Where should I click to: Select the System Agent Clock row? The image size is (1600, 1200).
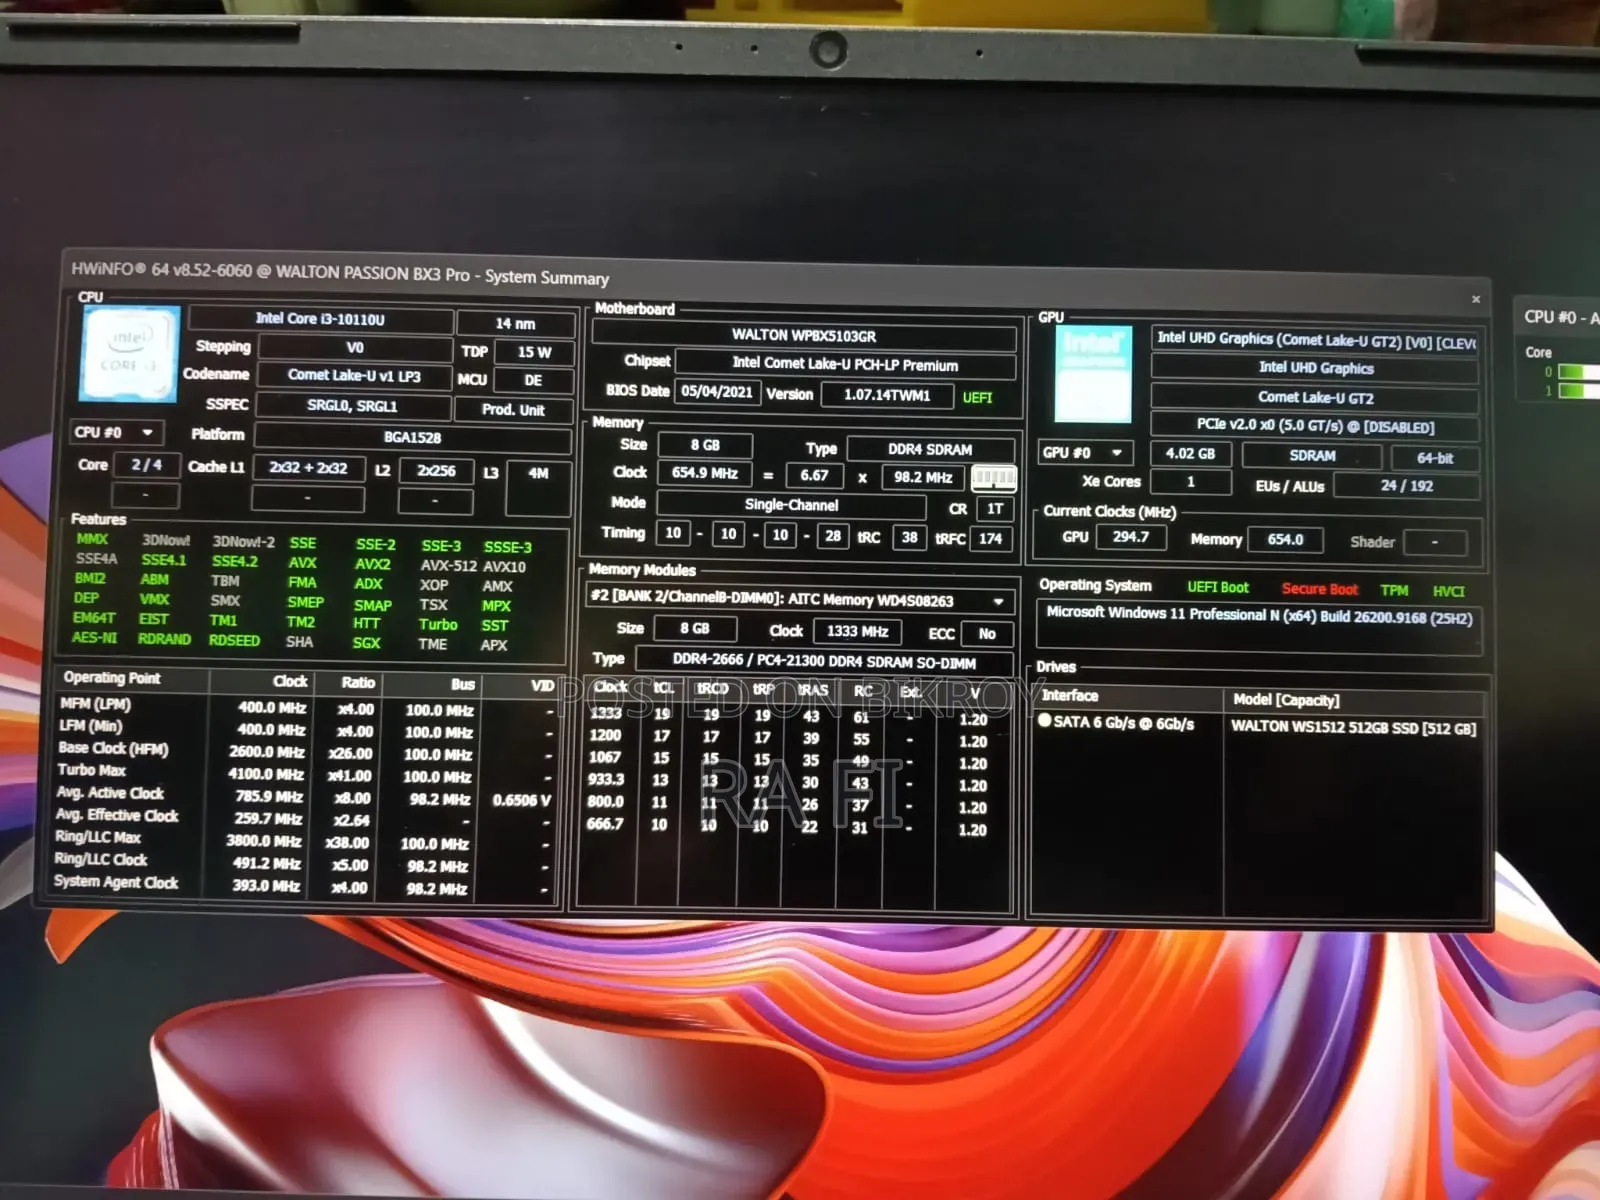point(303,885)
